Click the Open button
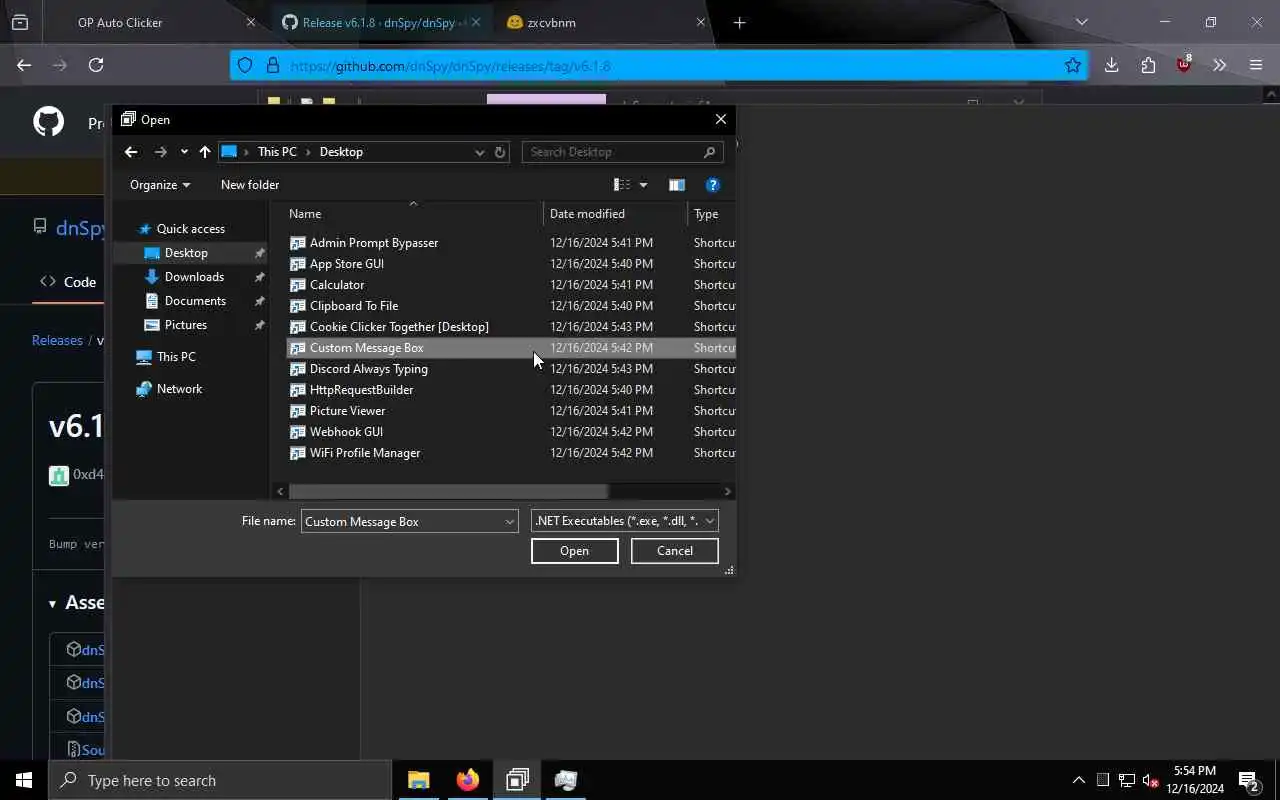 pyautogui.click(x=575, y=551)
